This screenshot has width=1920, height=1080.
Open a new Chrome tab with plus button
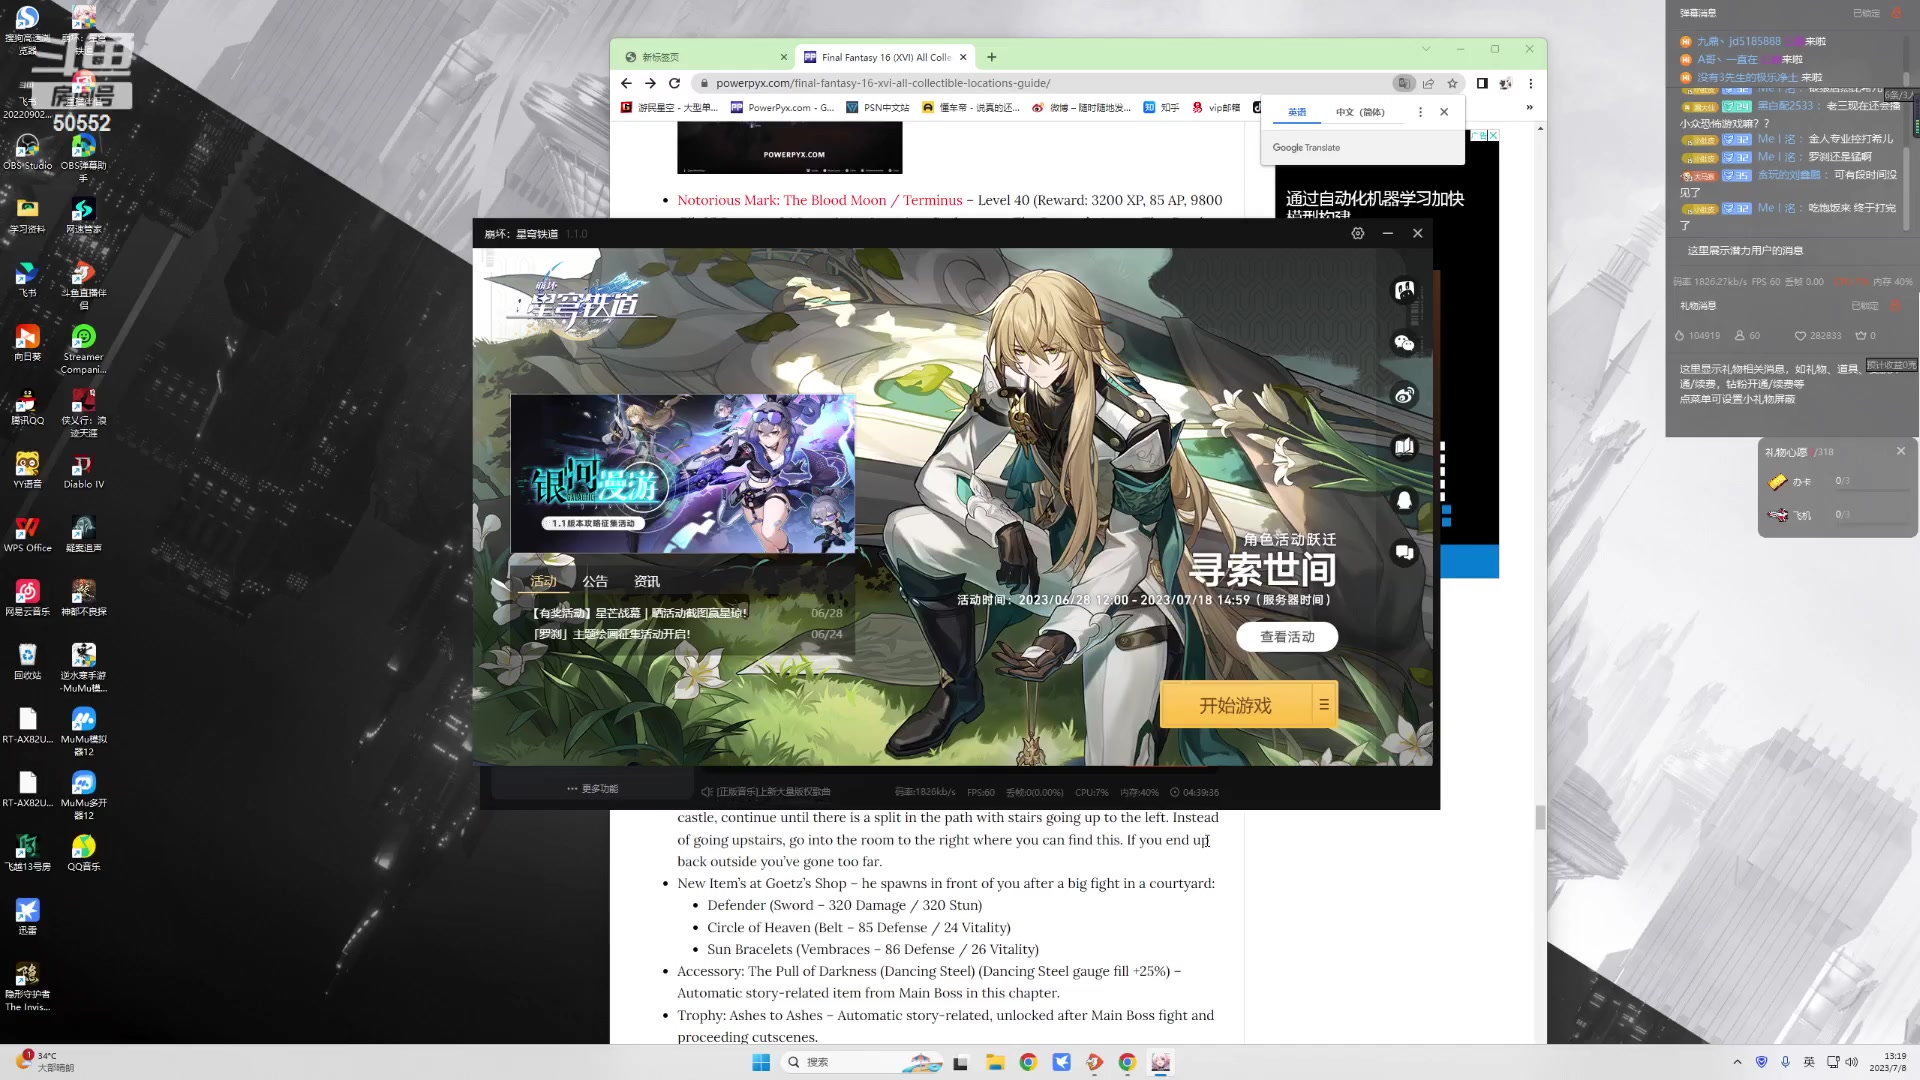tap(991, 57)
